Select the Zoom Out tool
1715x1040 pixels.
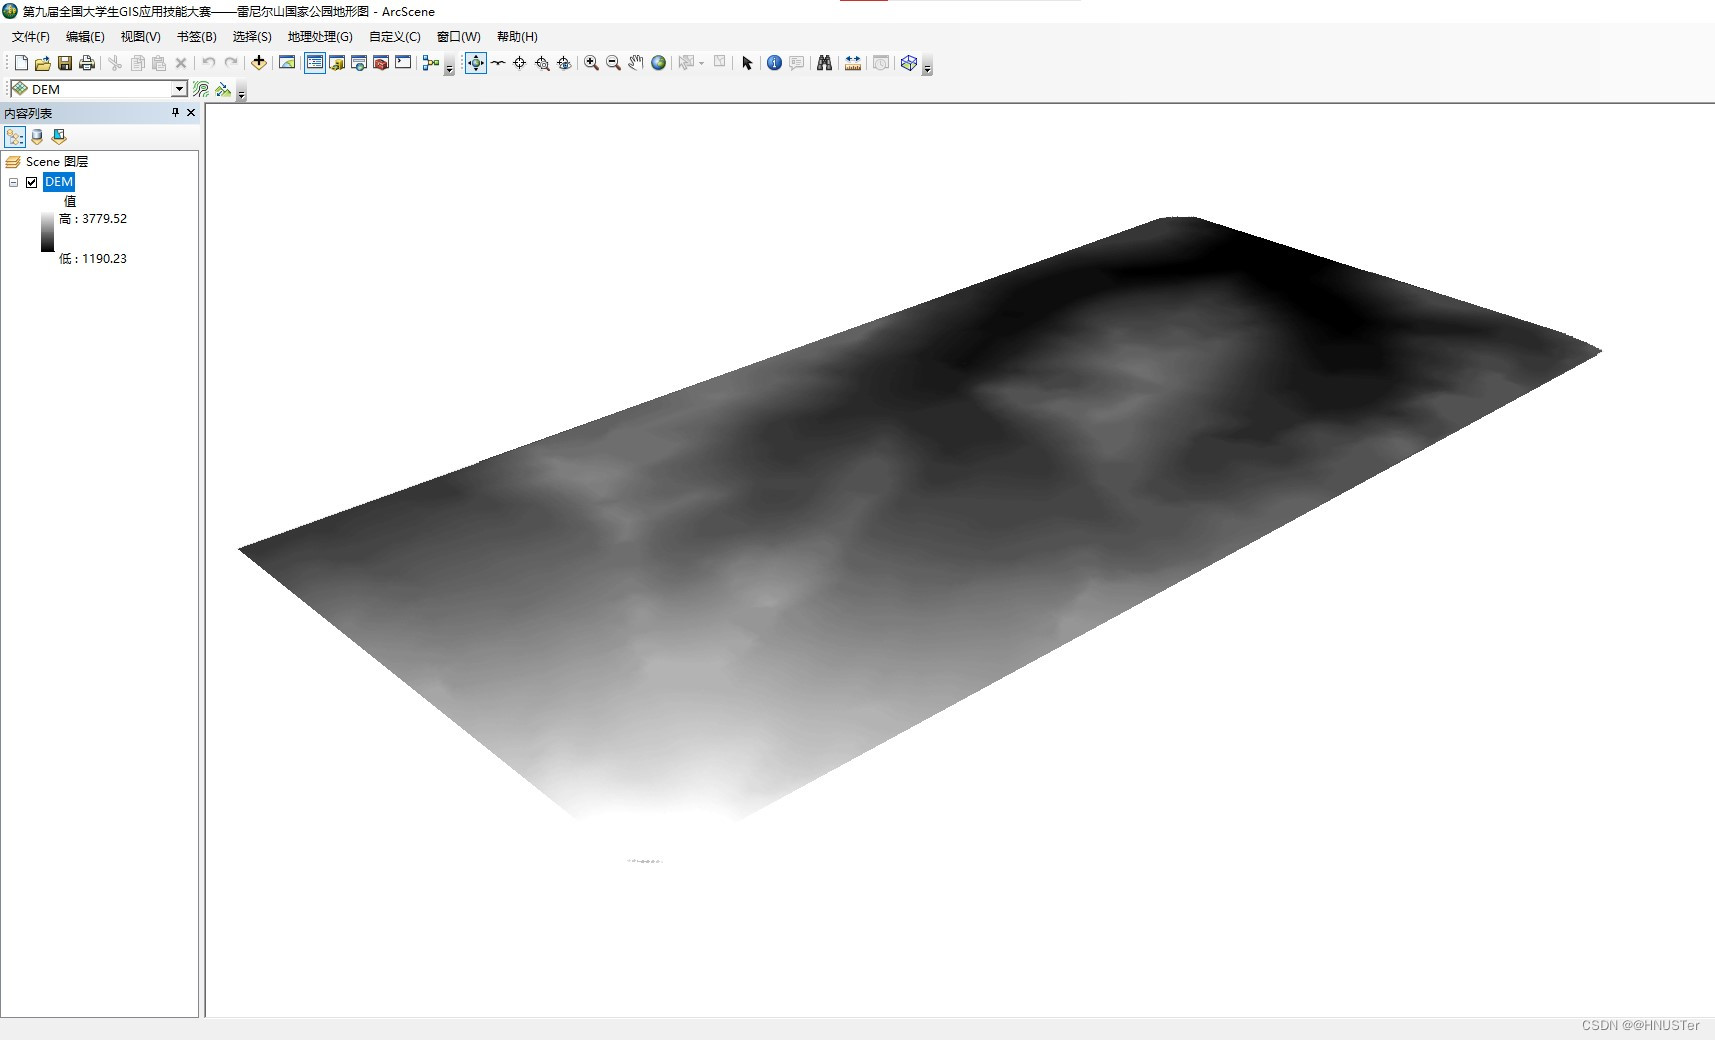(x=614, y=63)
